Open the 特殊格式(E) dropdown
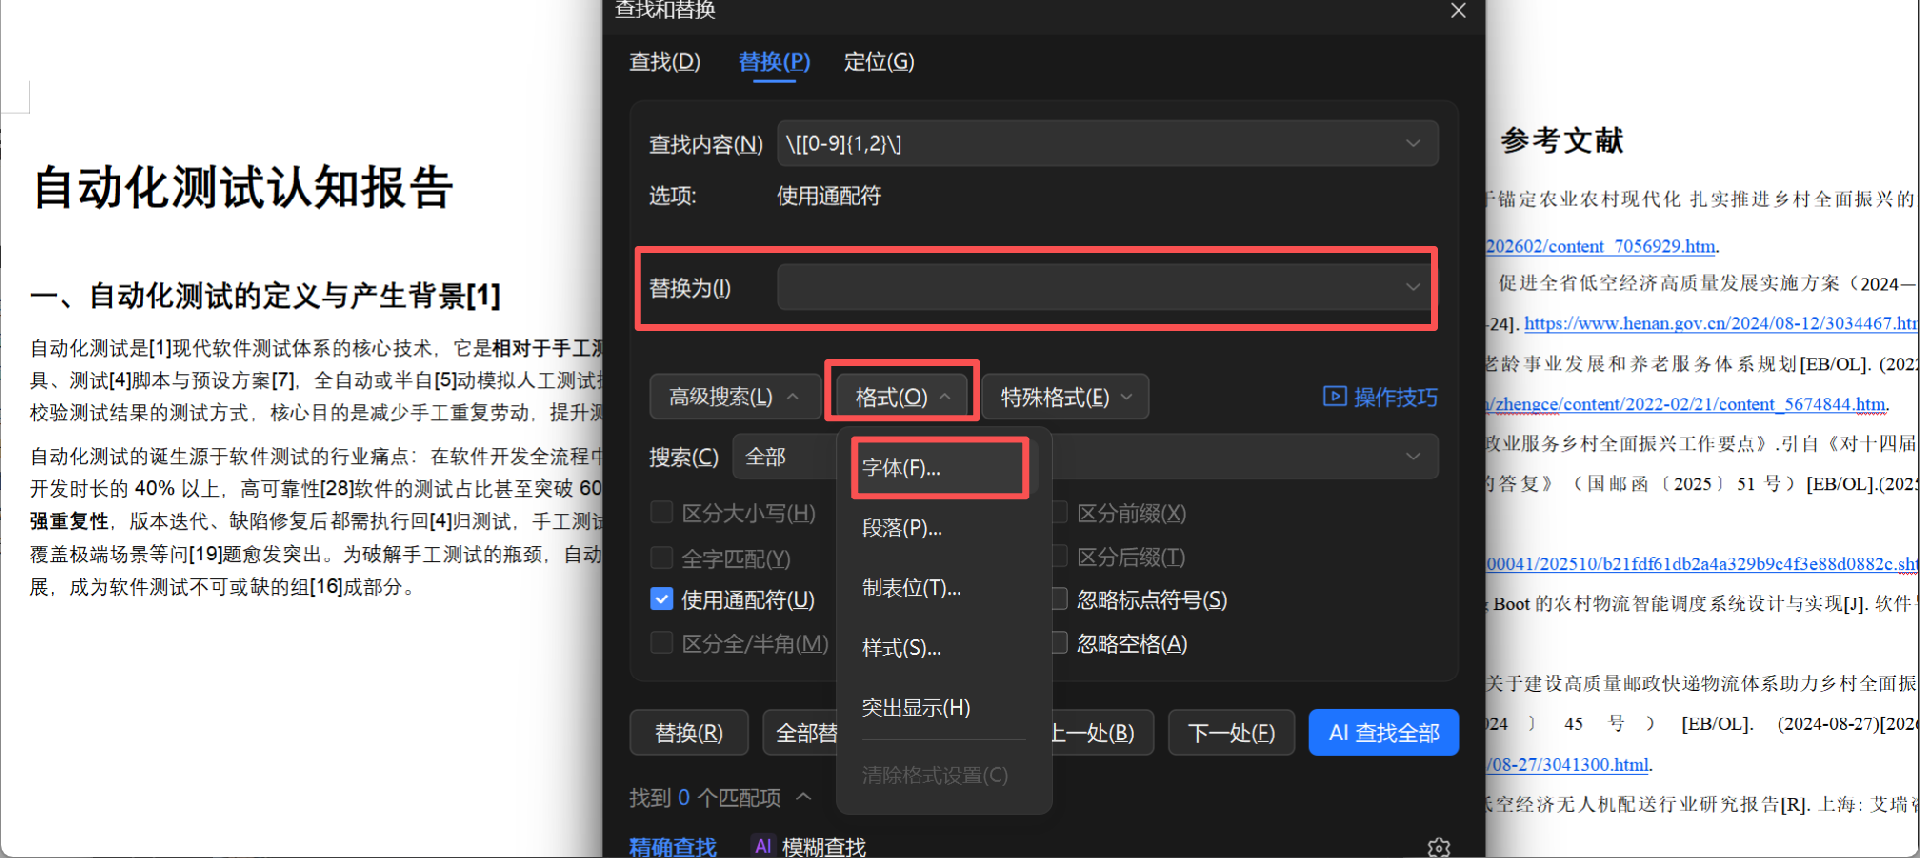The width and height of the screenshot is (1920, 858). click(x=1065, y=397)
